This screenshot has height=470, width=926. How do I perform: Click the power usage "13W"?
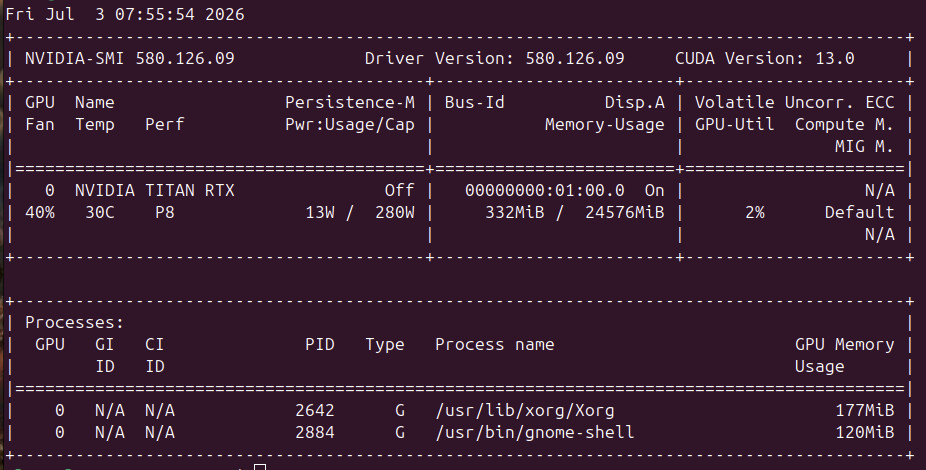[x=320, y=213]
